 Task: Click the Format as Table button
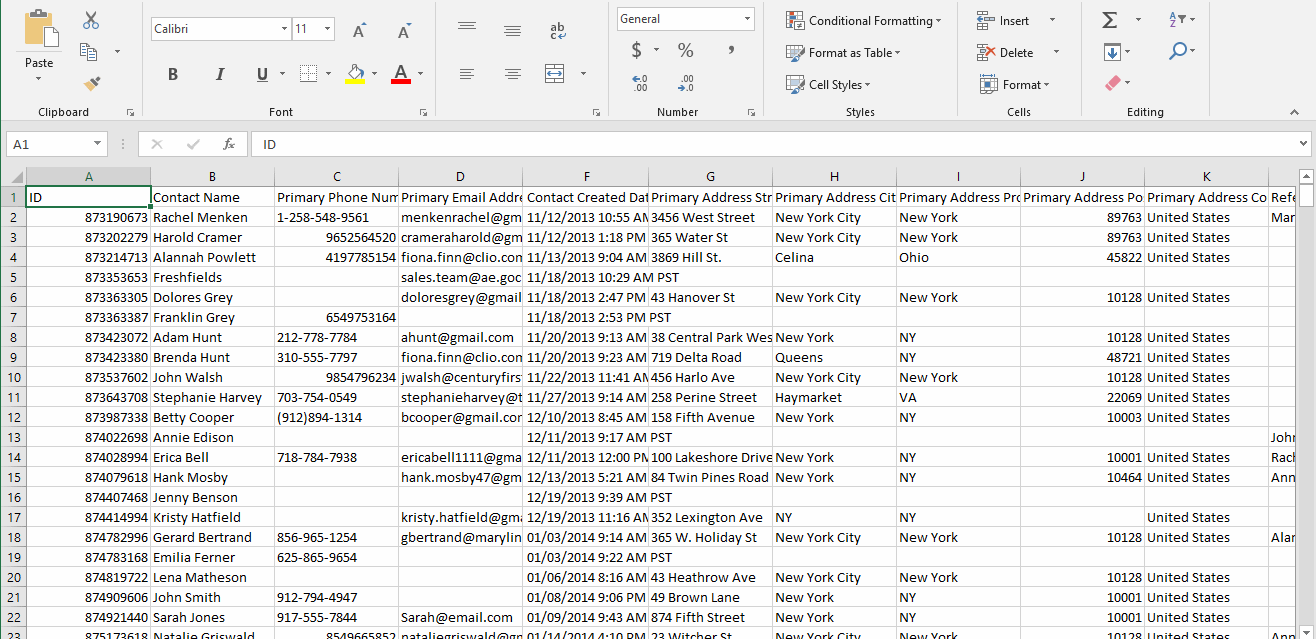click(x=842, y=53)
